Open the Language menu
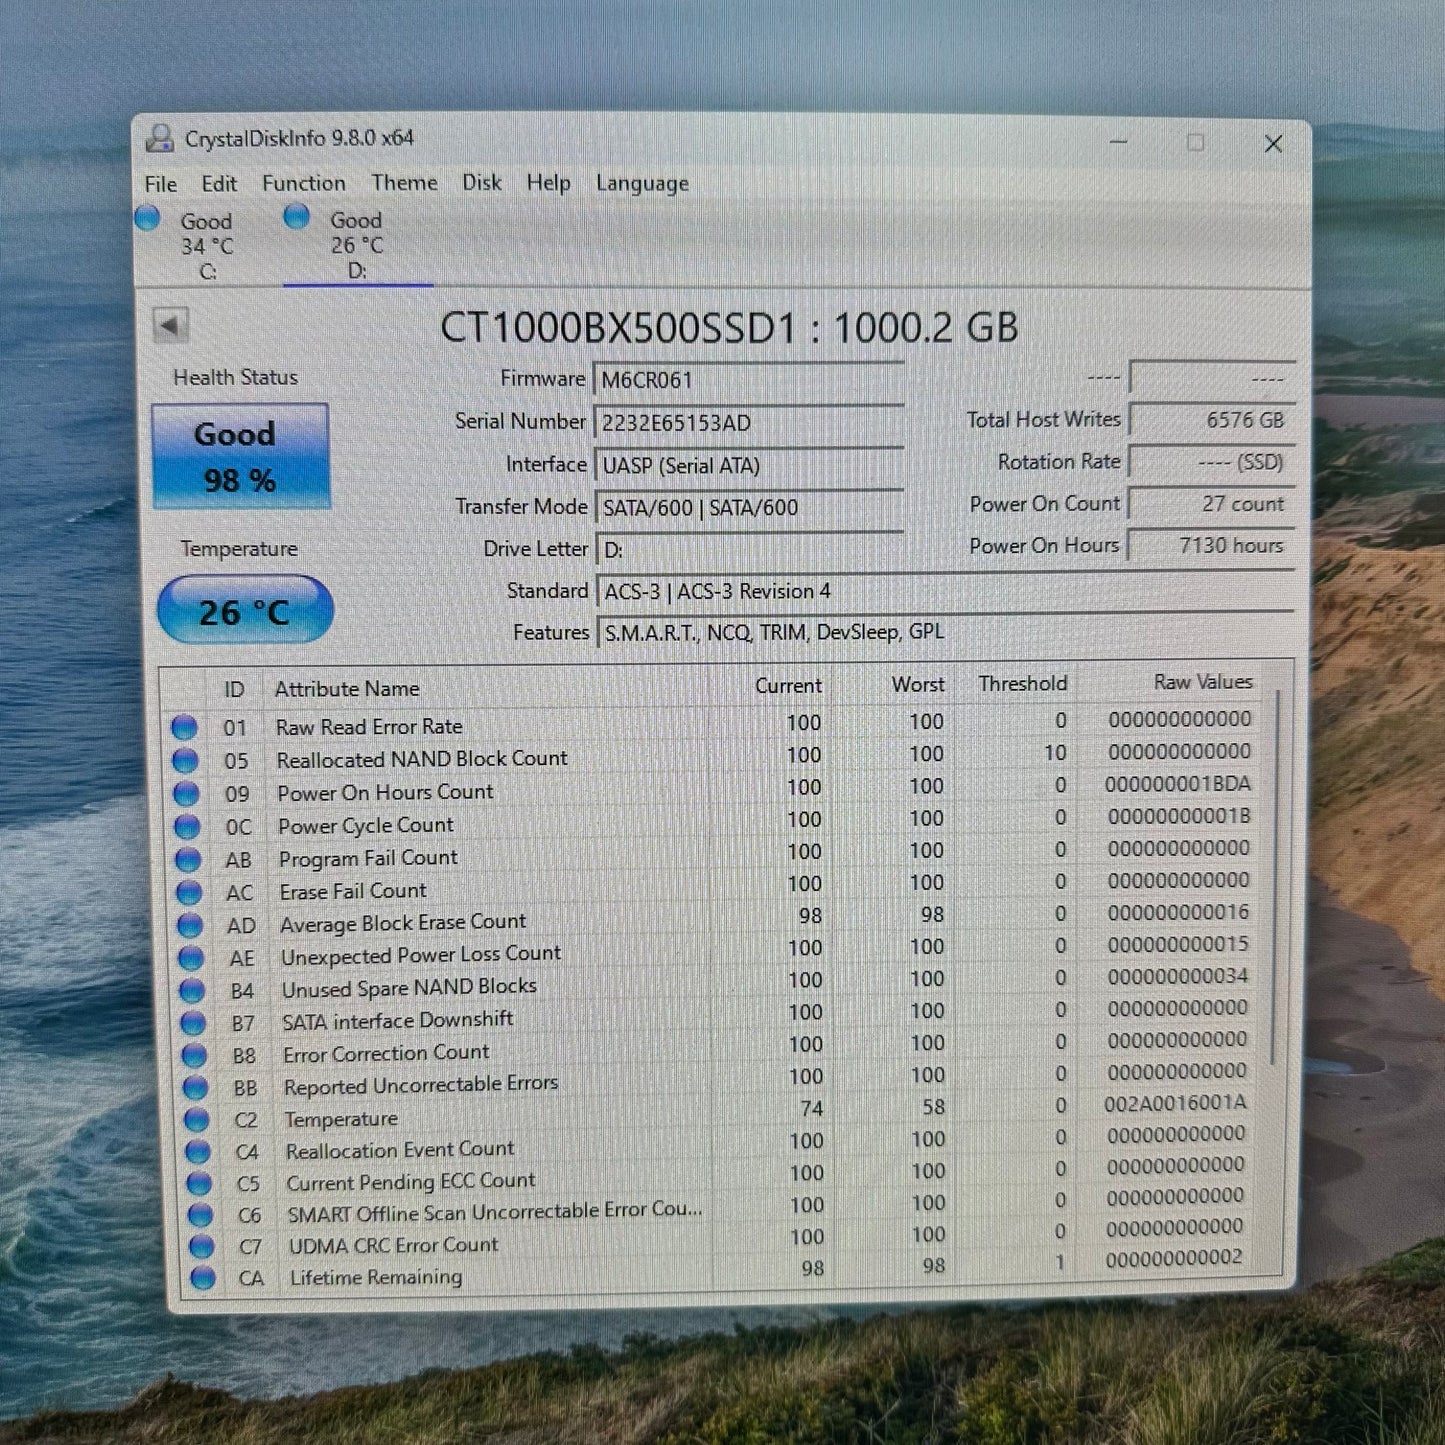 point(642,184)
